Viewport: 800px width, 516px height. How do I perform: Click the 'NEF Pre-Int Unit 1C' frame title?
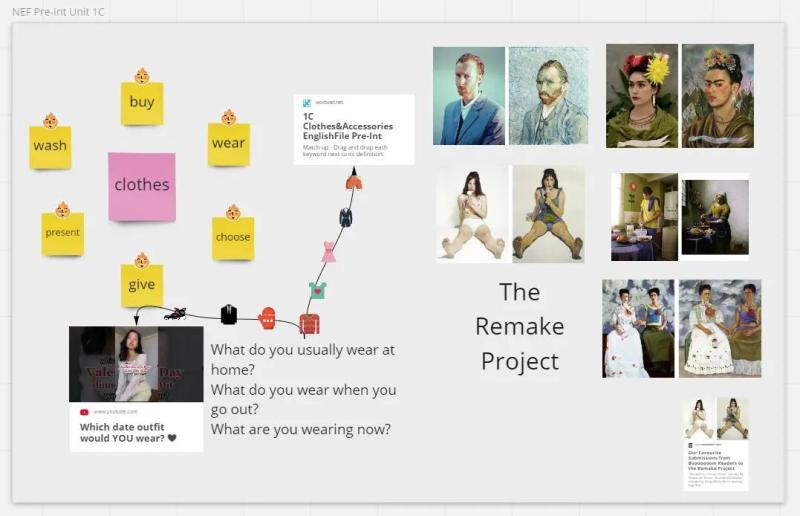tap(58, 12)
